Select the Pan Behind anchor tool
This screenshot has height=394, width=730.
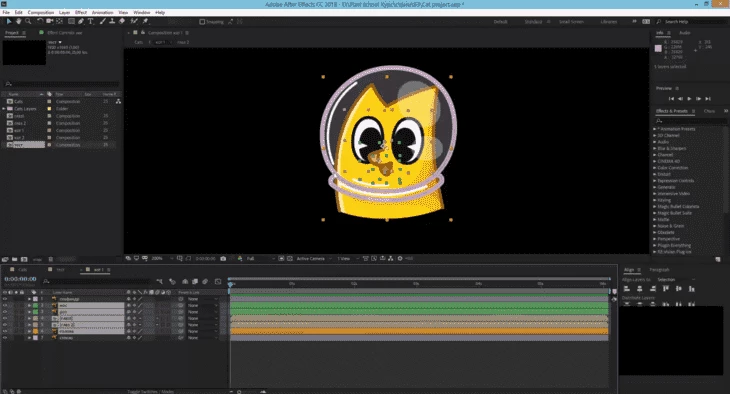[60, 21]
